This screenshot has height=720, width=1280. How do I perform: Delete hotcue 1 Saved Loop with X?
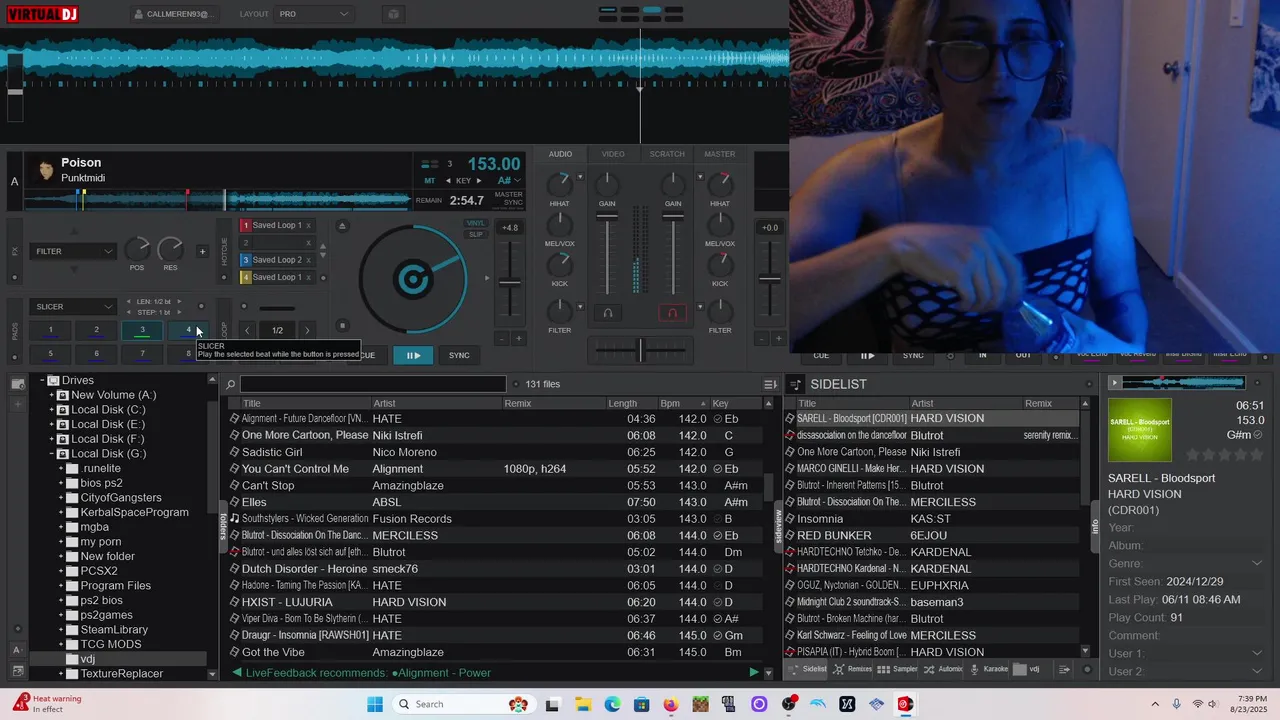(309, 226)
